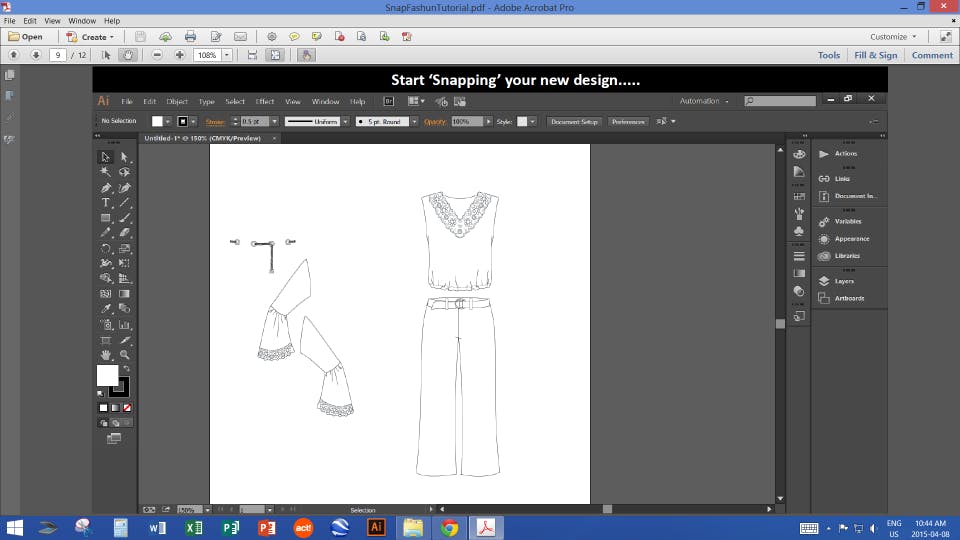
Task: Open the arrange documents dropdown
Action: pyautogui.click(x=416, y=101)
